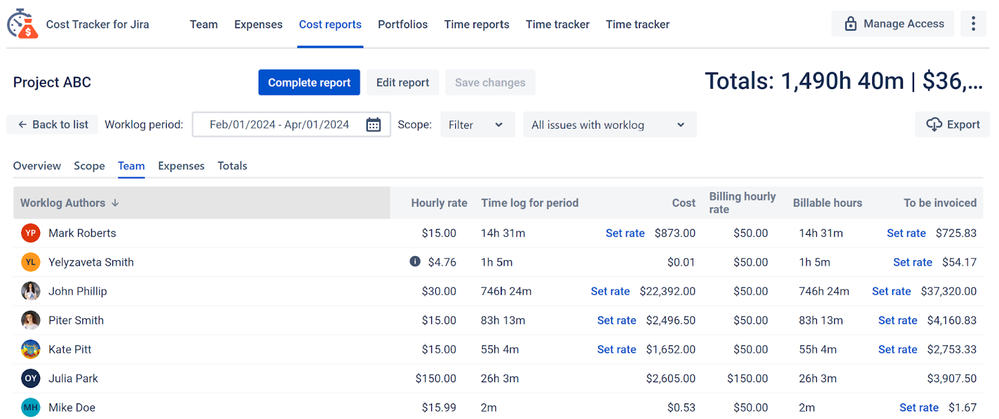Click Set rate beside Mark Roberts' $725.83 invoice
Image resolution: width=999 pixels, height=419 pixels.
click(906, 233)
